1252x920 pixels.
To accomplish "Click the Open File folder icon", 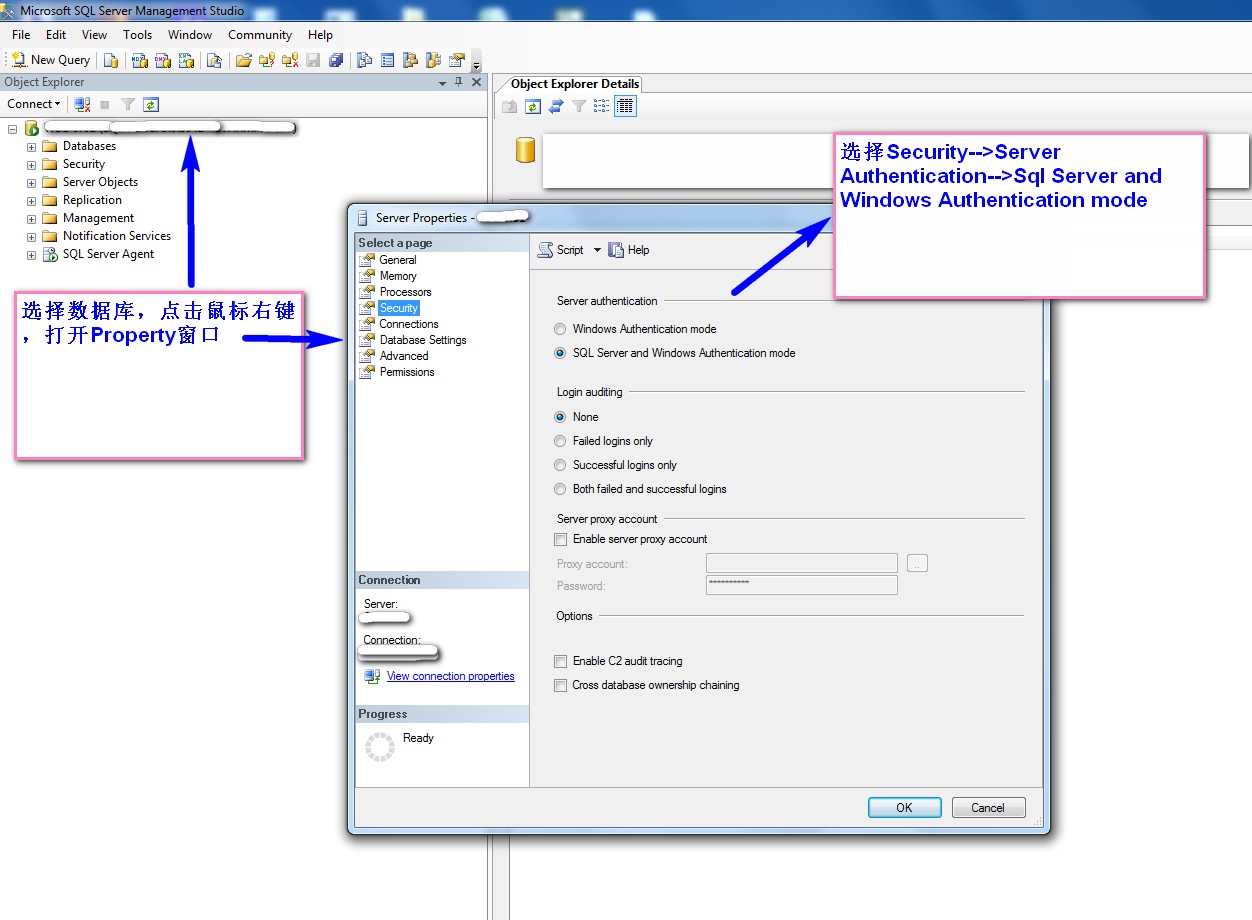I will pos(243,60).
